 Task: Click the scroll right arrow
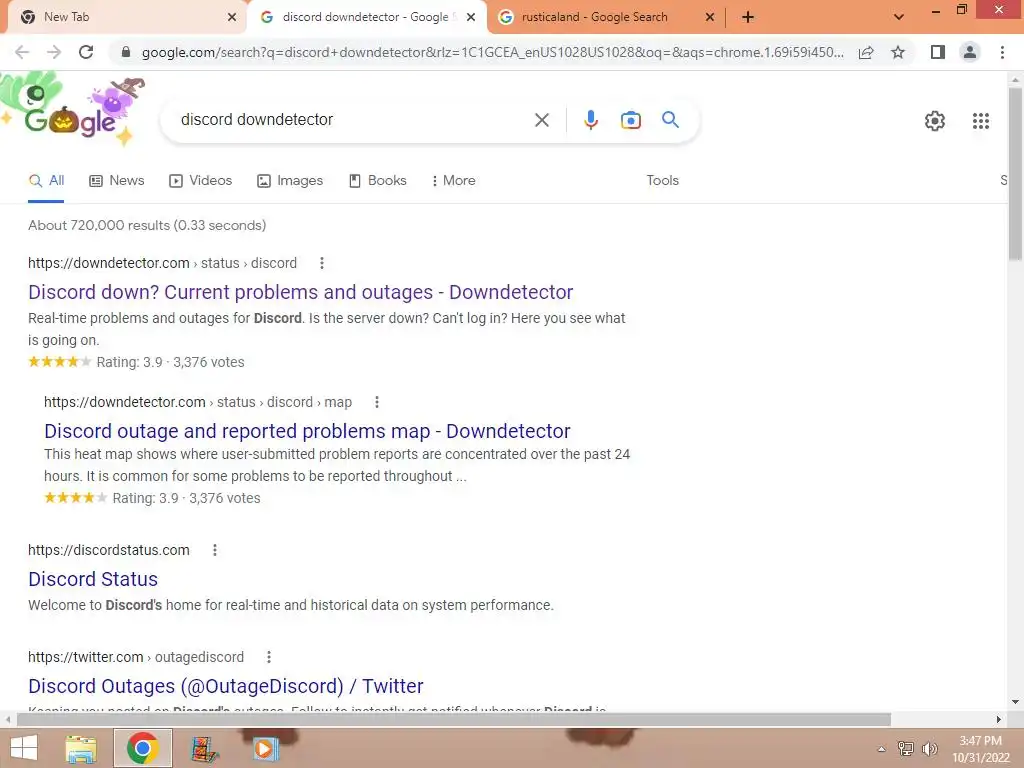(999, 720)
